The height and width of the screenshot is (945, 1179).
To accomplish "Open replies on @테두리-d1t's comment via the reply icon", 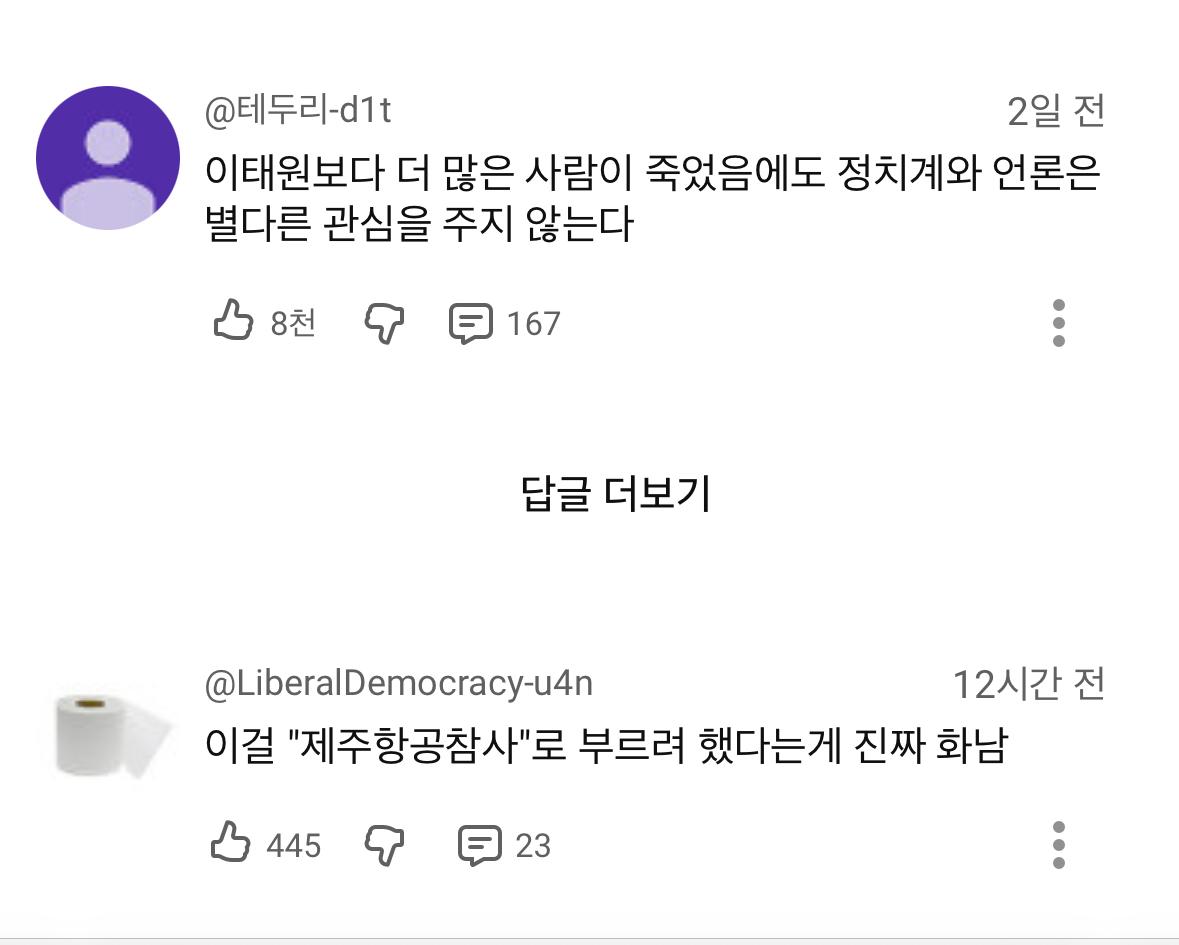I will click(474, 320).
